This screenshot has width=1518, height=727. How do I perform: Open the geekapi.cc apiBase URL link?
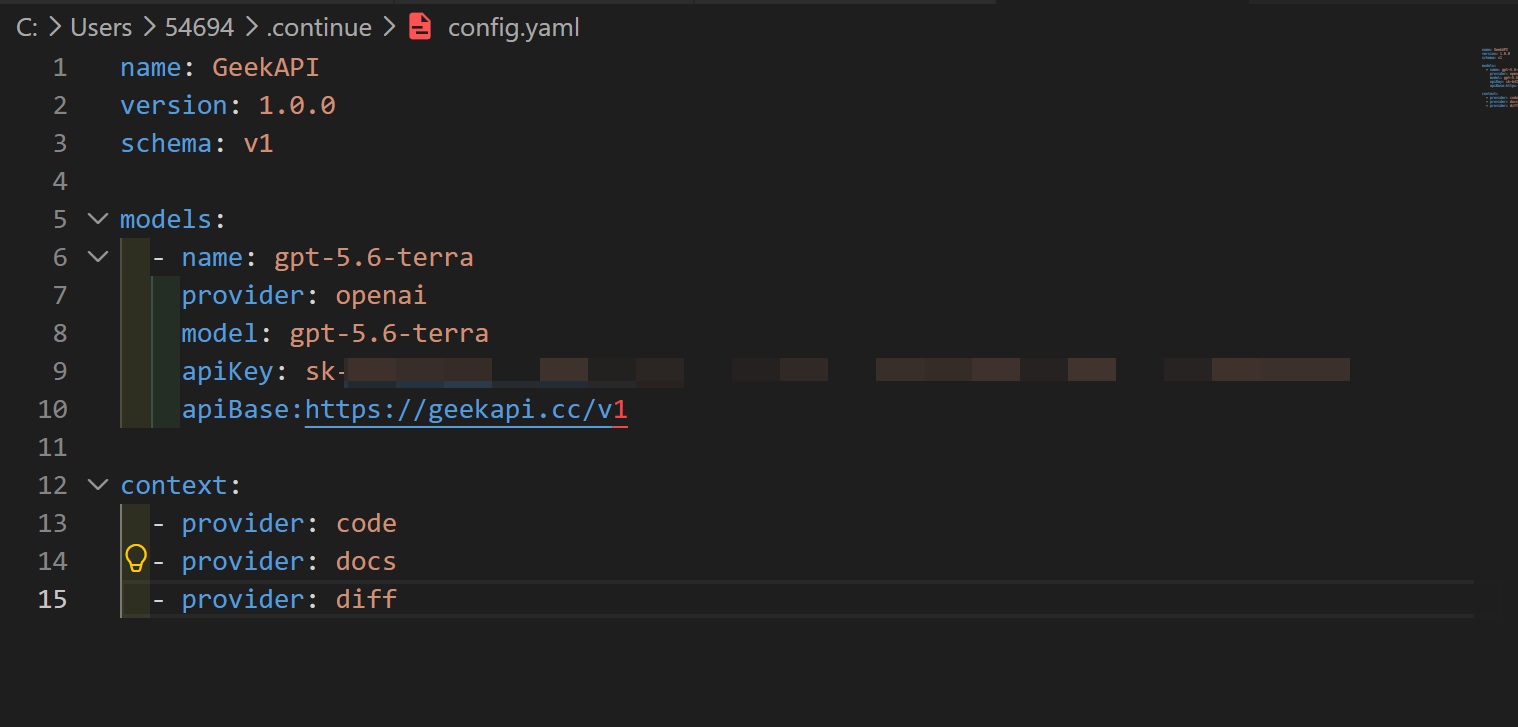click(466, 409)
